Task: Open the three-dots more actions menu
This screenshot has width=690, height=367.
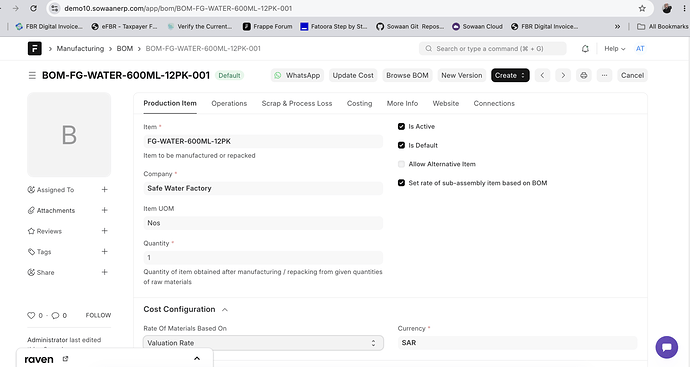Action: click(604, 75)
